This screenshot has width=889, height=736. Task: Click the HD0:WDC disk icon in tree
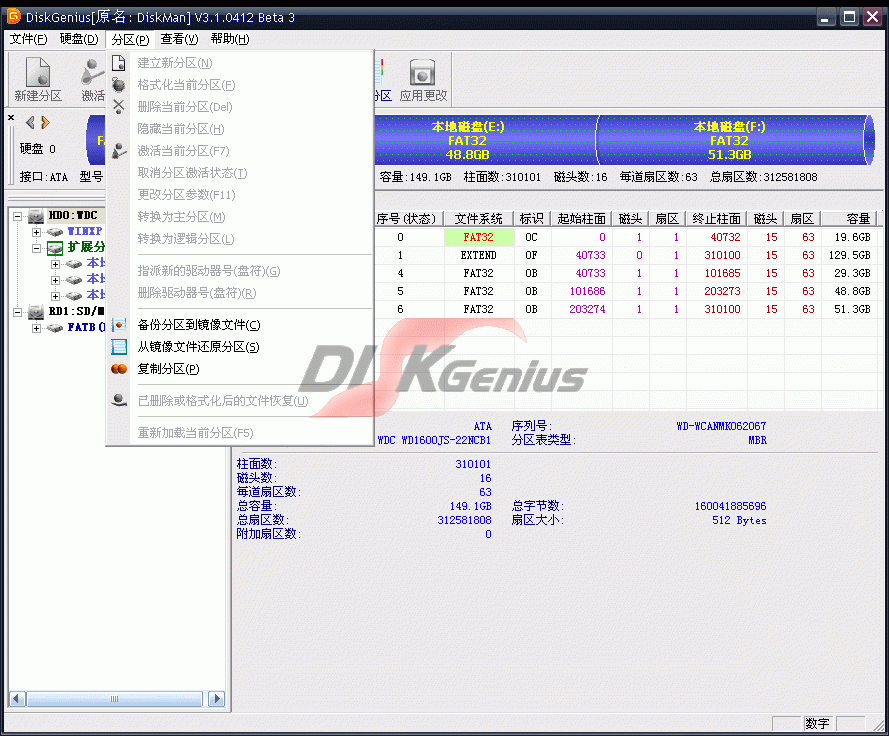click(36, 216)
